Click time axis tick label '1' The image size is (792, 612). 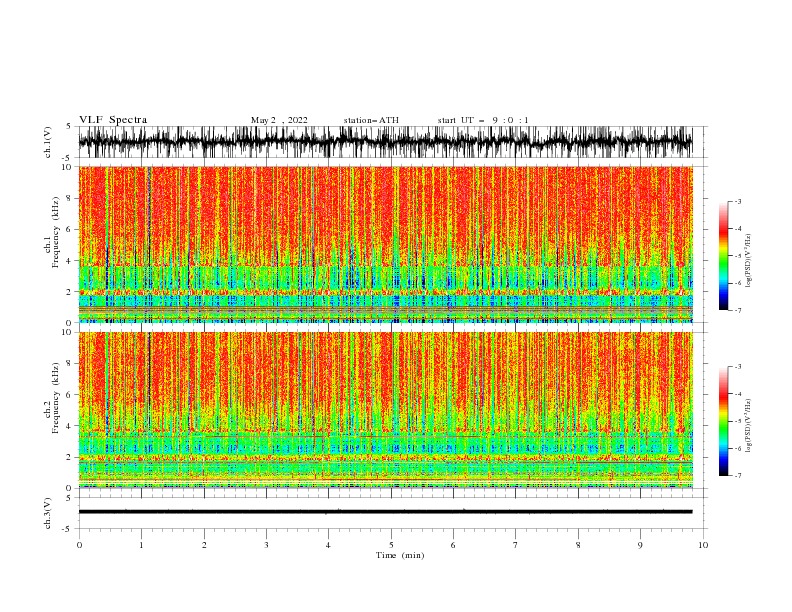tap(142, 545)
